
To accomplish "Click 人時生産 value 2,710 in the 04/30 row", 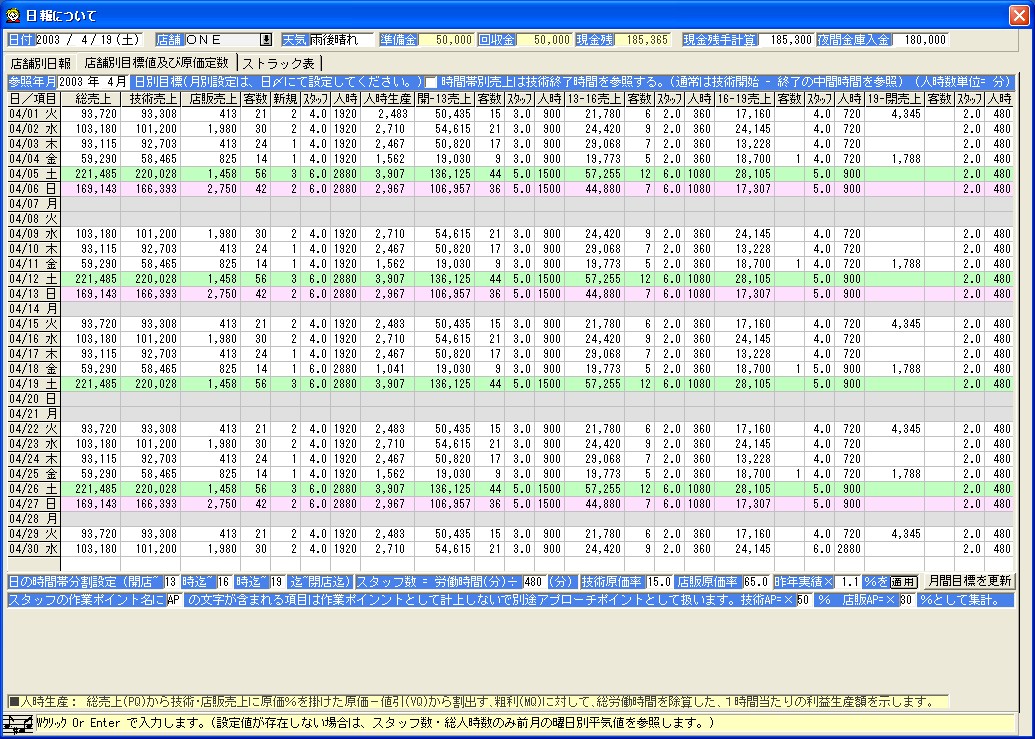I will (387, 549).
